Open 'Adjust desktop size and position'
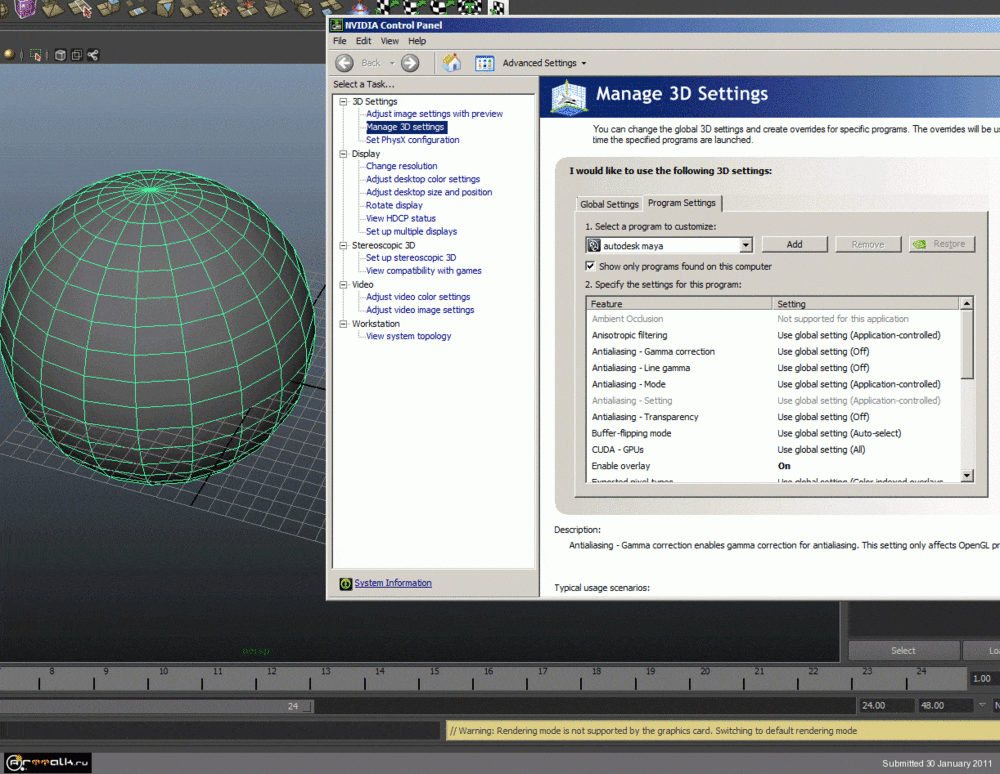1000x774 pixels. coord(429,192)
